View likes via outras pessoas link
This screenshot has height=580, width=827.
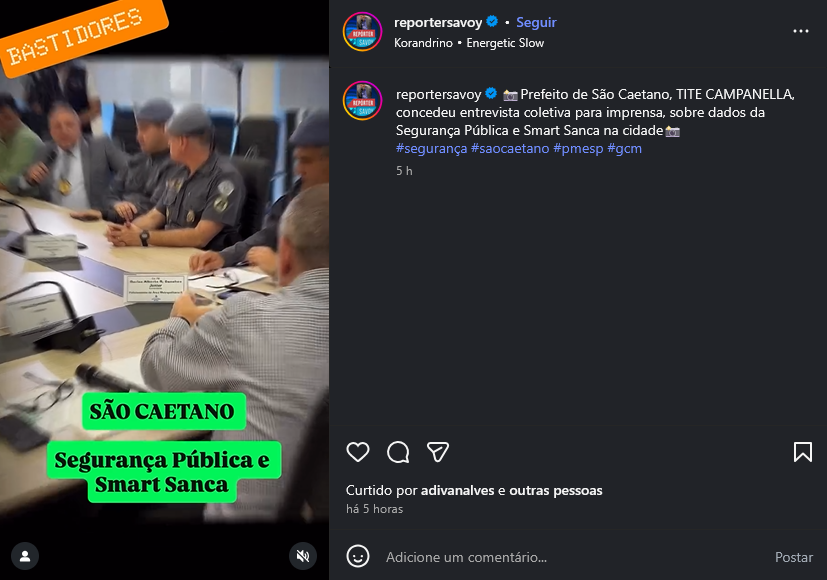(555, 490)
